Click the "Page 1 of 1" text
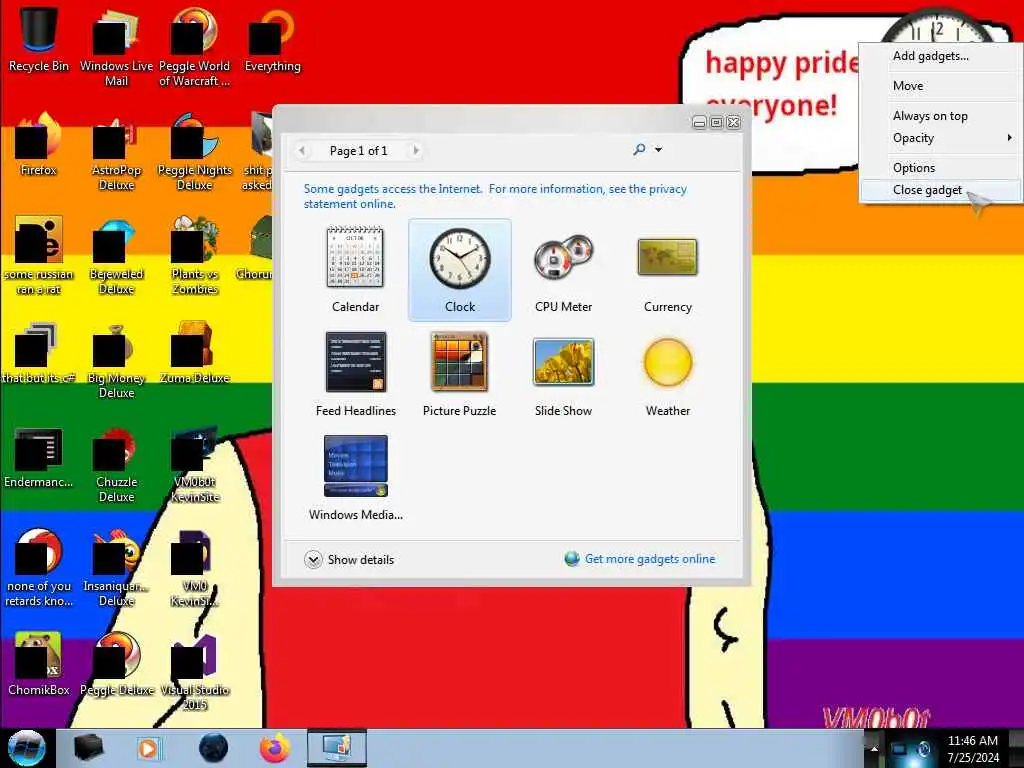1024x768 pixels. point(359,151)
